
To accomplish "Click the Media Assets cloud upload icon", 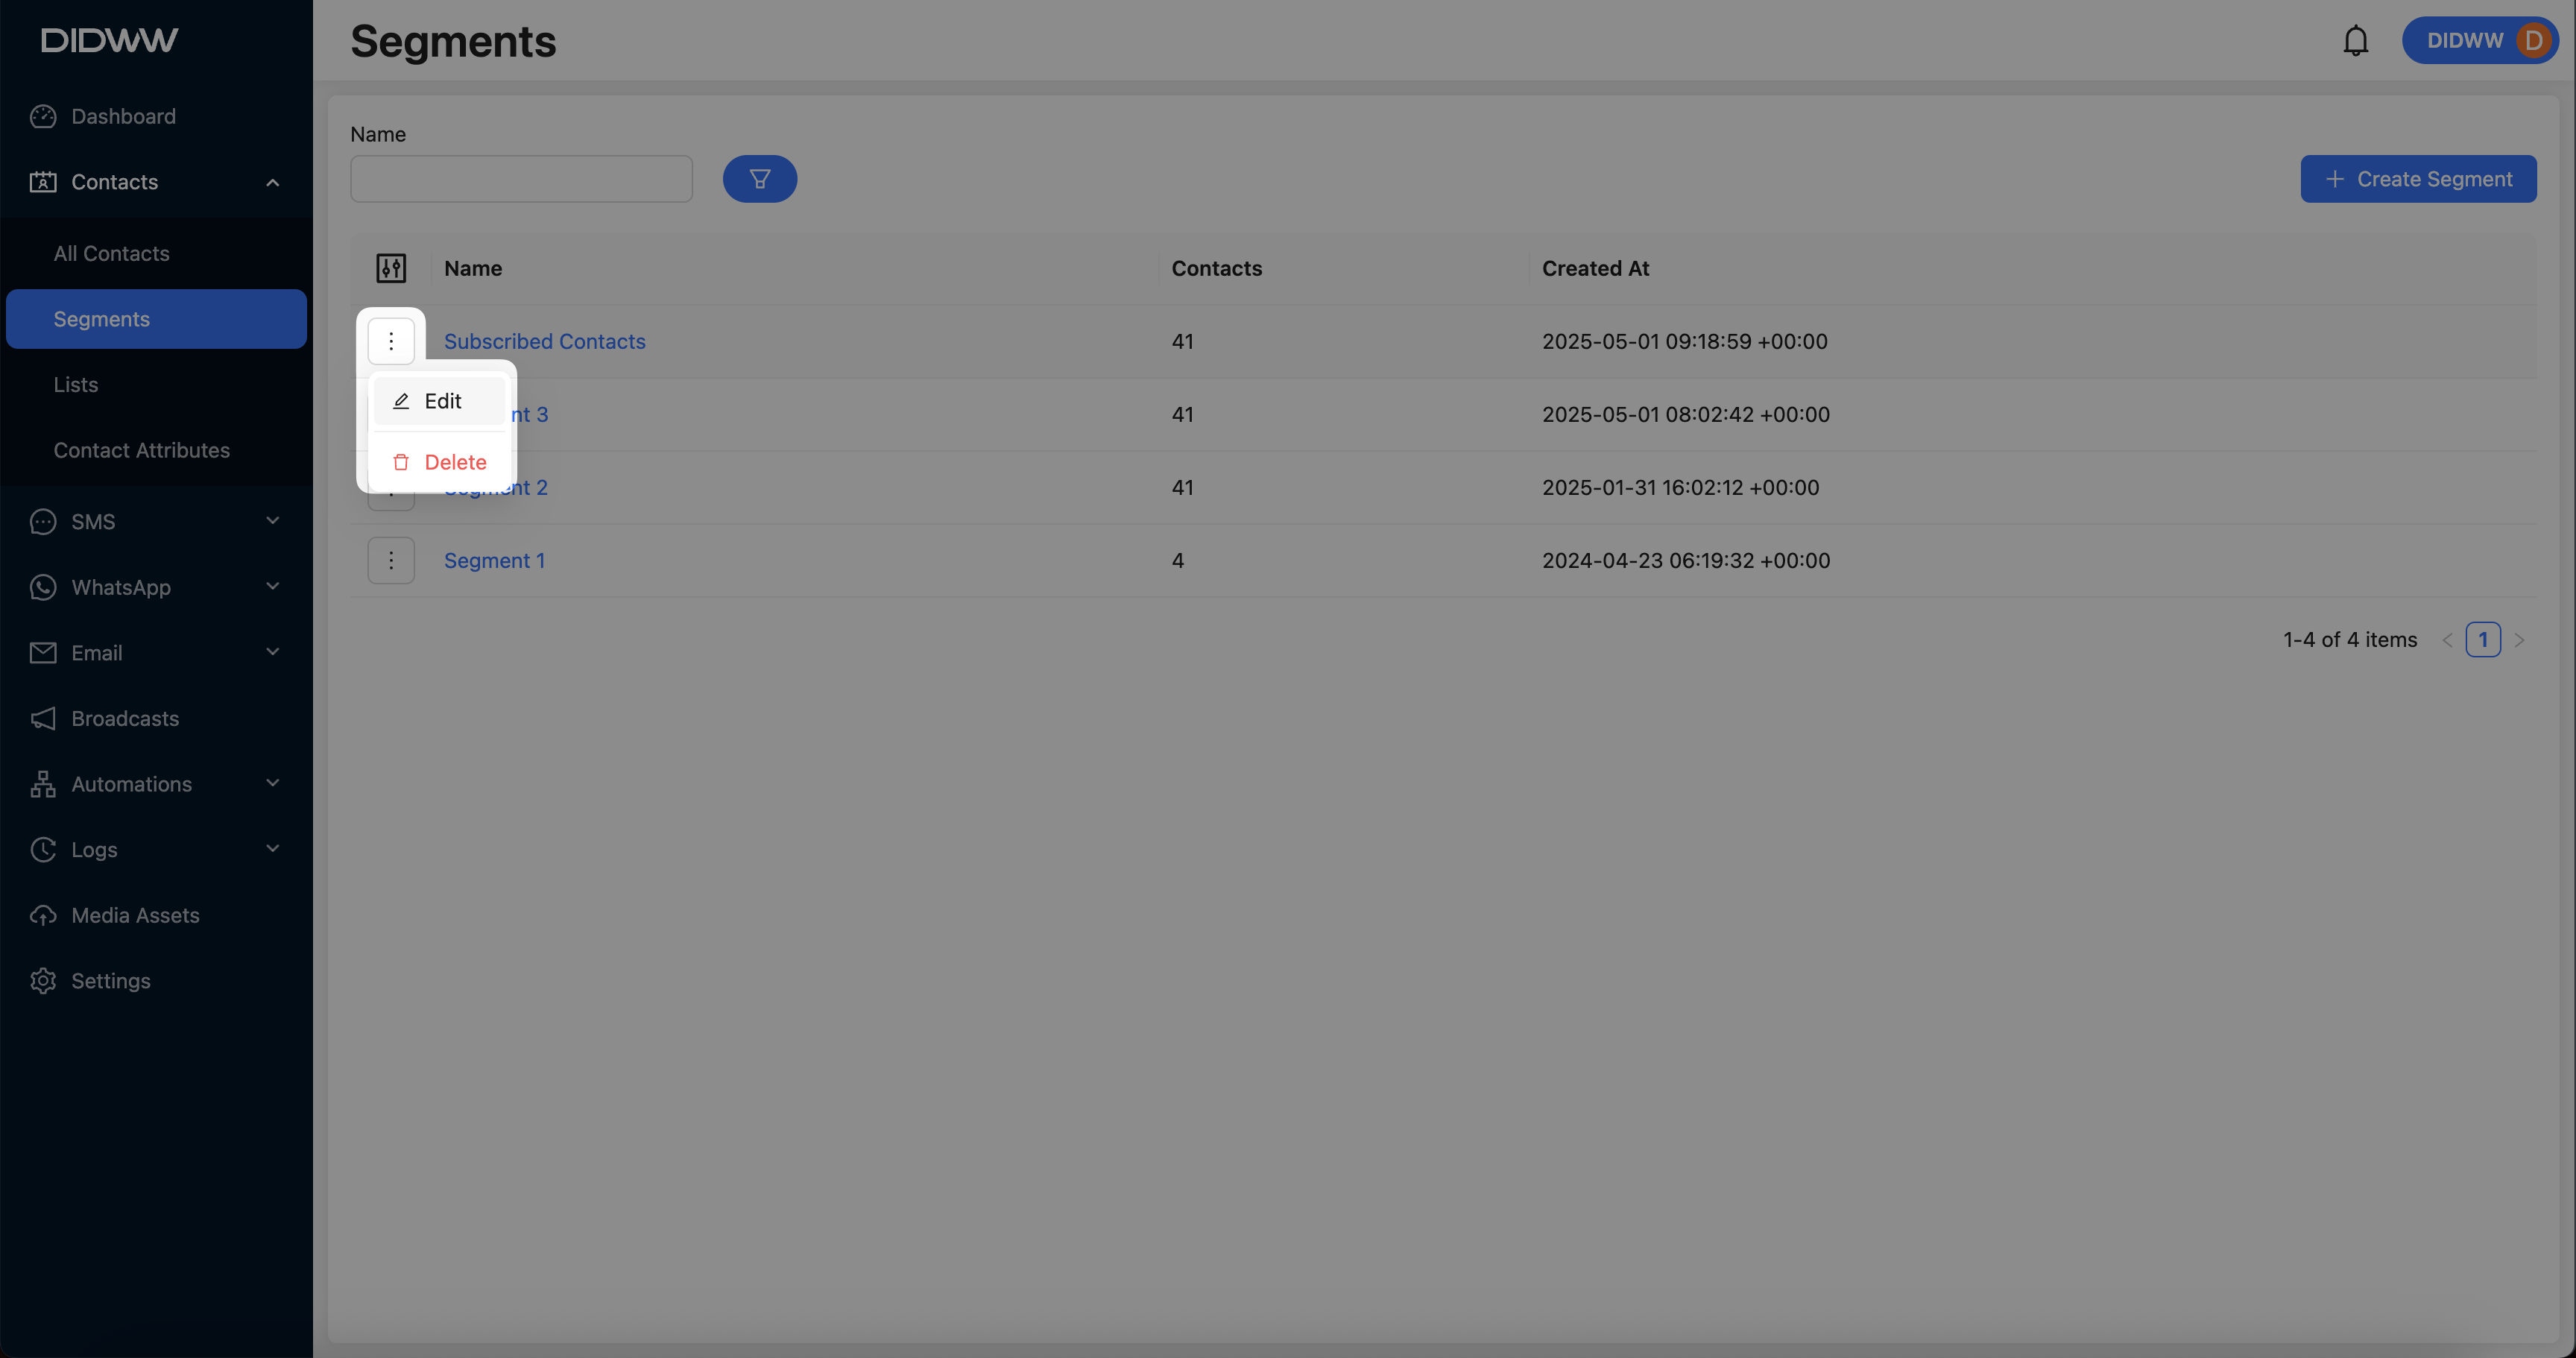I will (43, 915).
